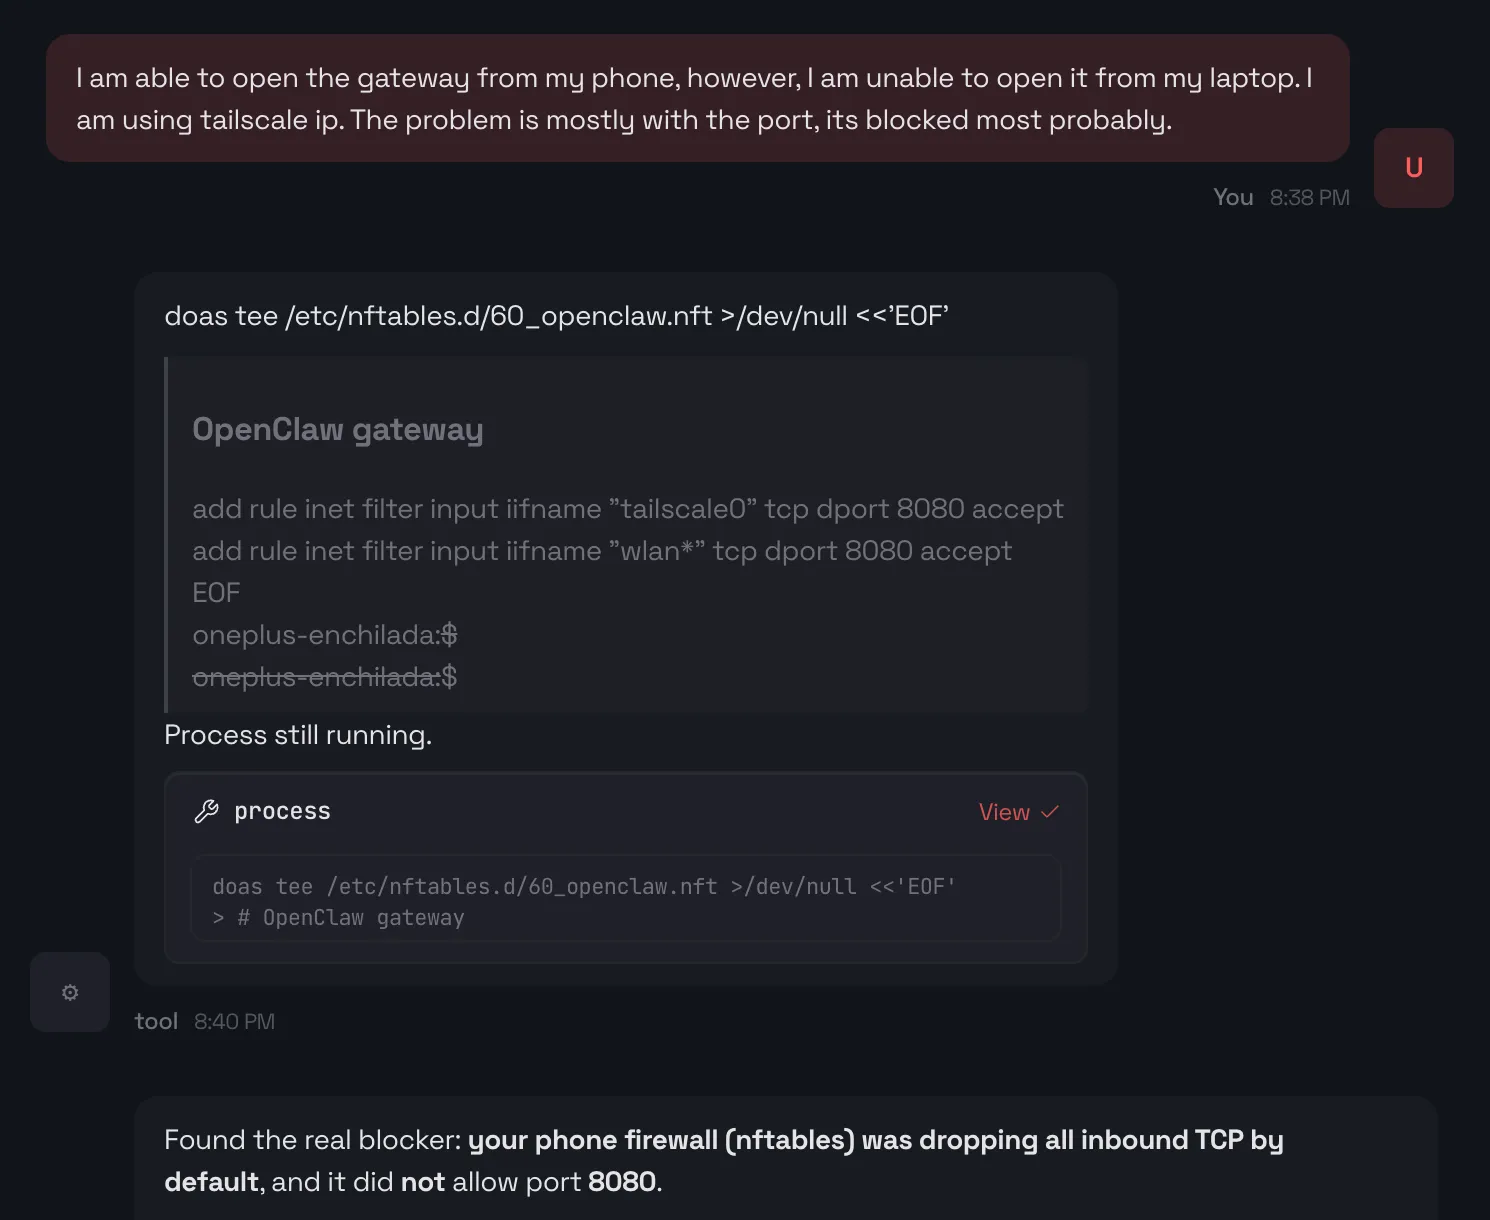The image size is (1490, 1220).
Task: Click the checkmark status indicator on the process header
Action: [x=1049, y=812]
